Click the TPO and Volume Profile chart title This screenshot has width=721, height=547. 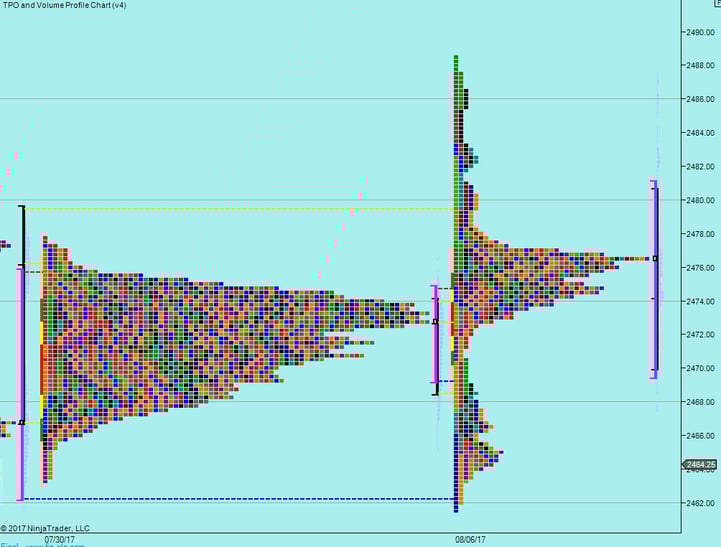[64, 6]
